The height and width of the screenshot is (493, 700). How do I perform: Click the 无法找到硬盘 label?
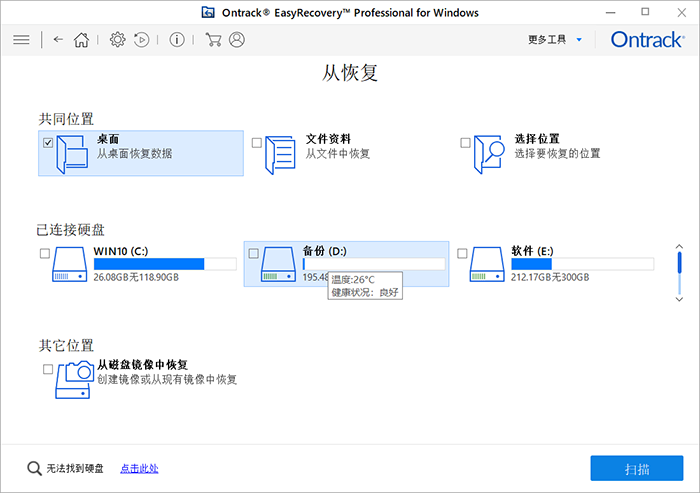pos(75,468)
